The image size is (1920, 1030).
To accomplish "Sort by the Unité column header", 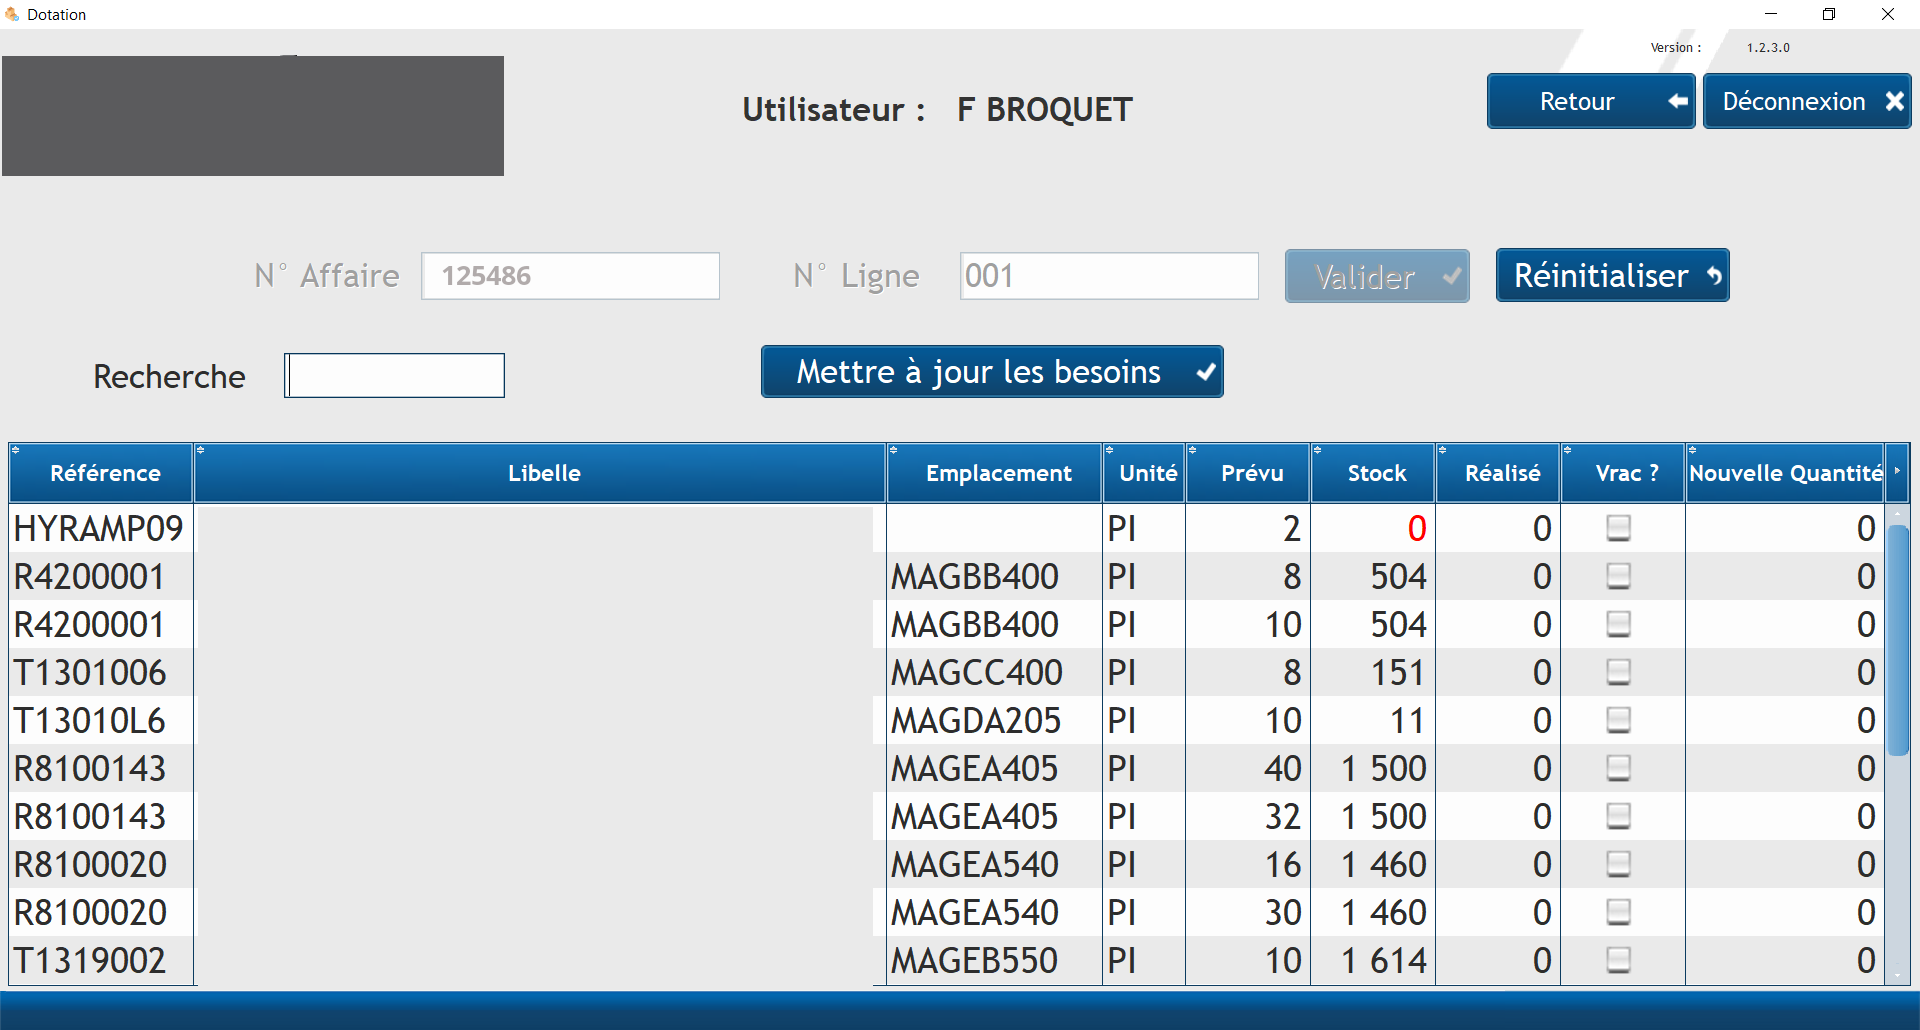I will click(x=1145, y=473).
